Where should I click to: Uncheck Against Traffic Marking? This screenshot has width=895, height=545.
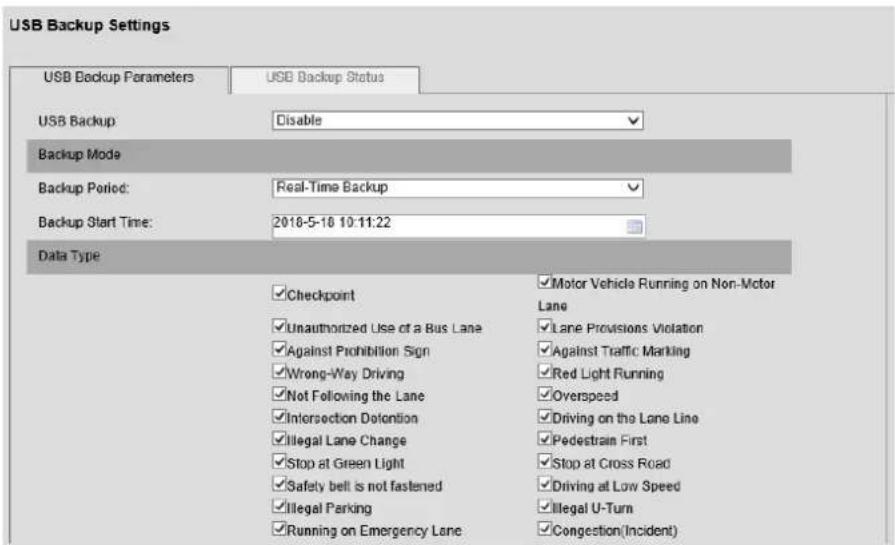pyautogui.click(x=545, y=349)
